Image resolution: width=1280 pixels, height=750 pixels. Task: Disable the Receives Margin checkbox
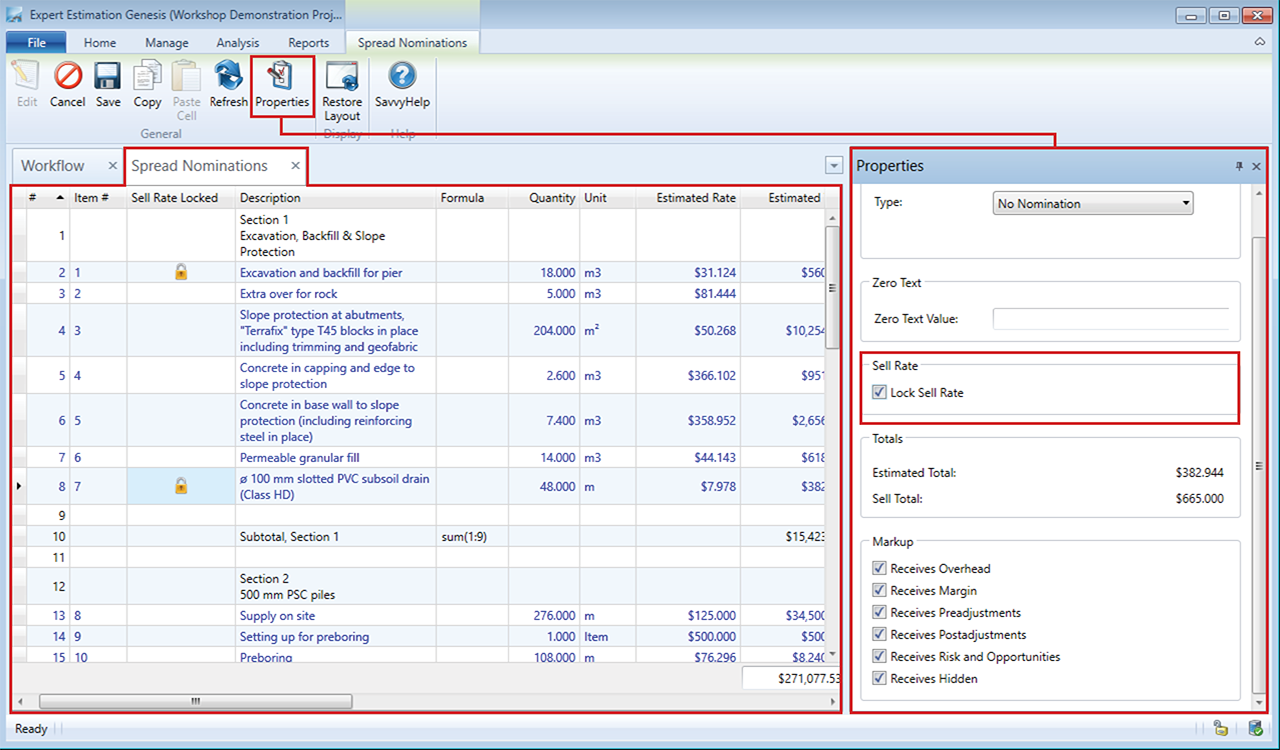(x=879, y=591)
